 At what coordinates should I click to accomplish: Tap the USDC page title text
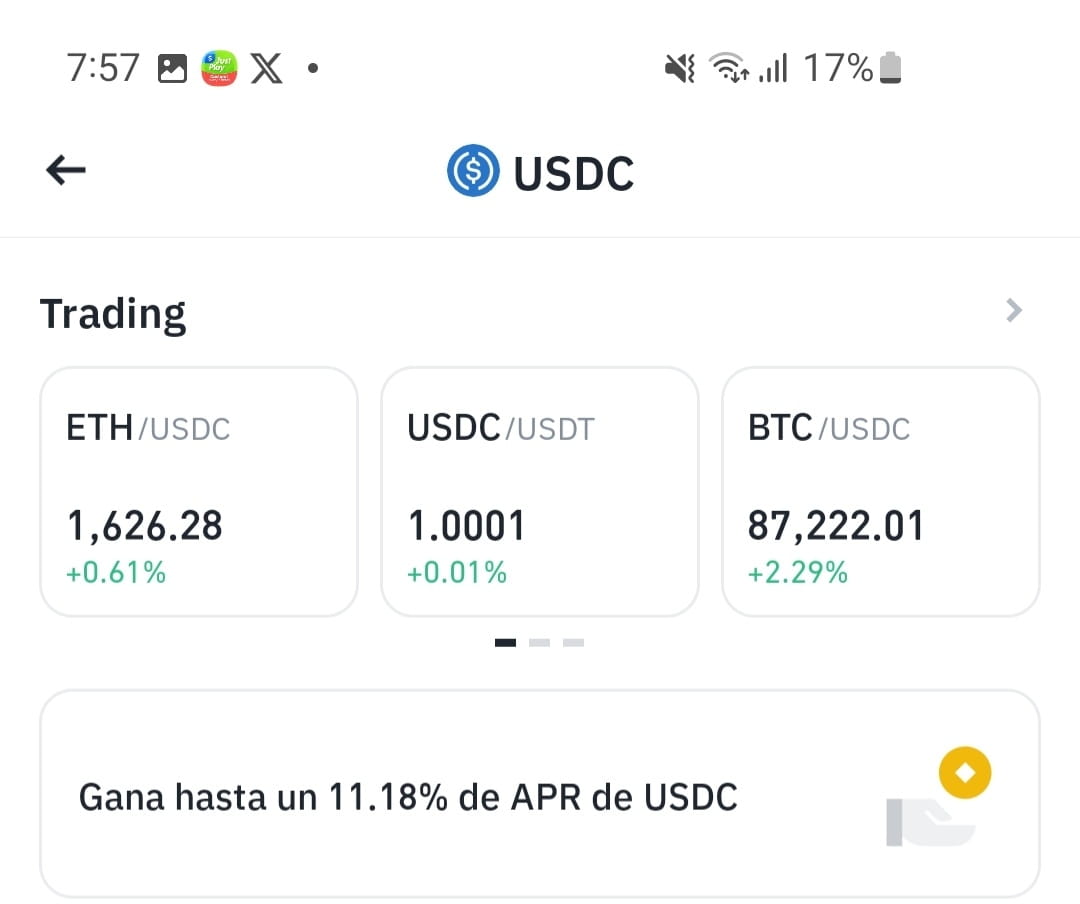tap(574, 173)
